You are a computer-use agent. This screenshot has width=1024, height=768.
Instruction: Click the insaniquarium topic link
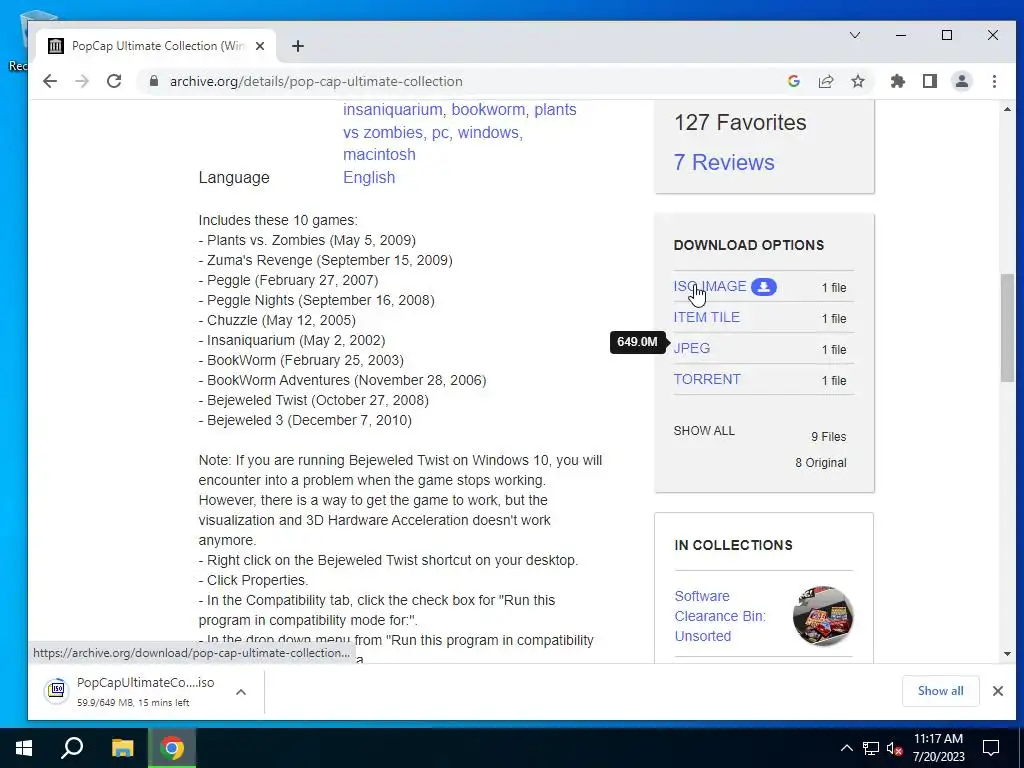392,109
